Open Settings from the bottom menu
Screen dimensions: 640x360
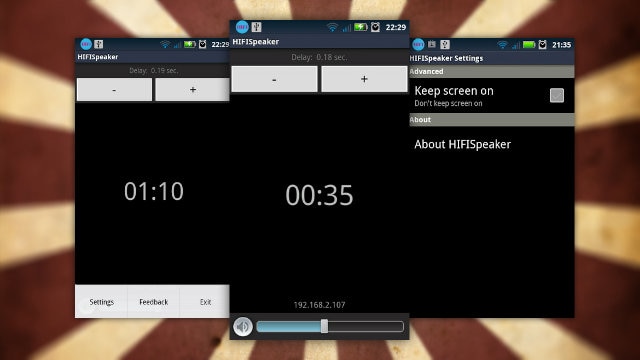click(101, 302)
